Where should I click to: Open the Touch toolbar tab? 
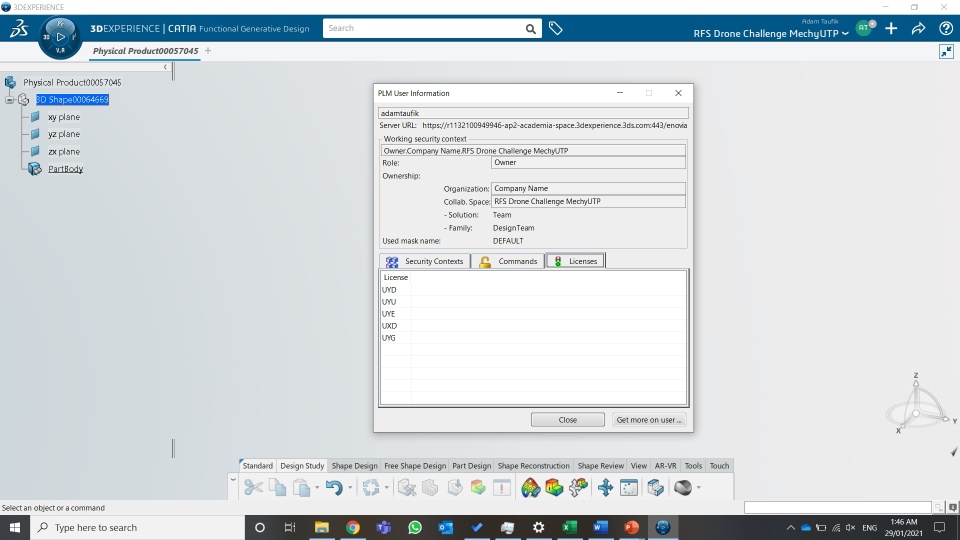tap(719, 466)
